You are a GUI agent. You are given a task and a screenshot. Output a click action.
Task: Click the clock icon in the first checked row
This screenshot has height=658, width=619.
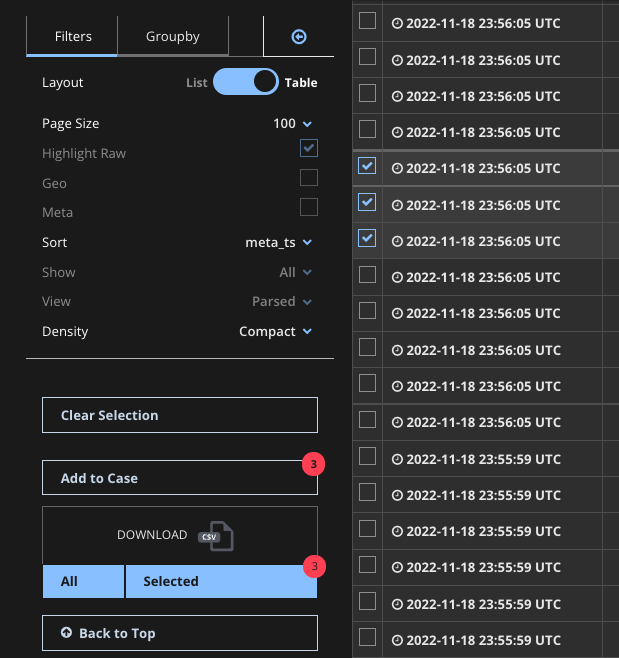click(397, 169)
